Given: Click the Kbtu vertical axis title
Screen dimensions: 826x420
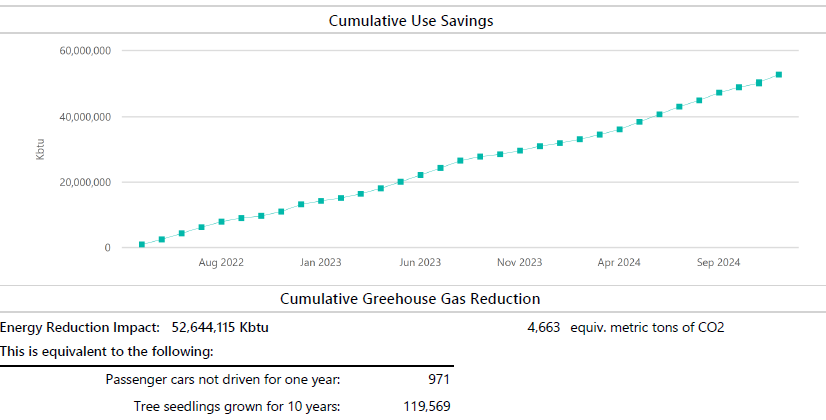Looking at the screenshot, I should (41, 149).
